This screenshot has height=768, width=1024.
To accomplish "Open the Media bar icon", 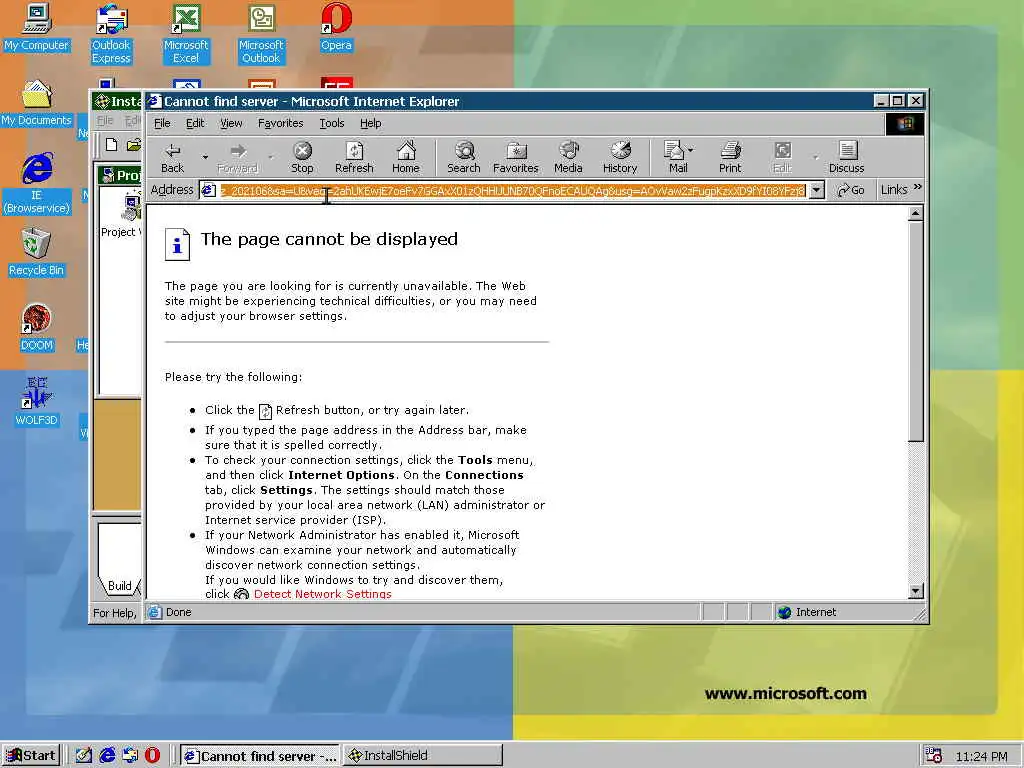I will [x=568, y=158].
